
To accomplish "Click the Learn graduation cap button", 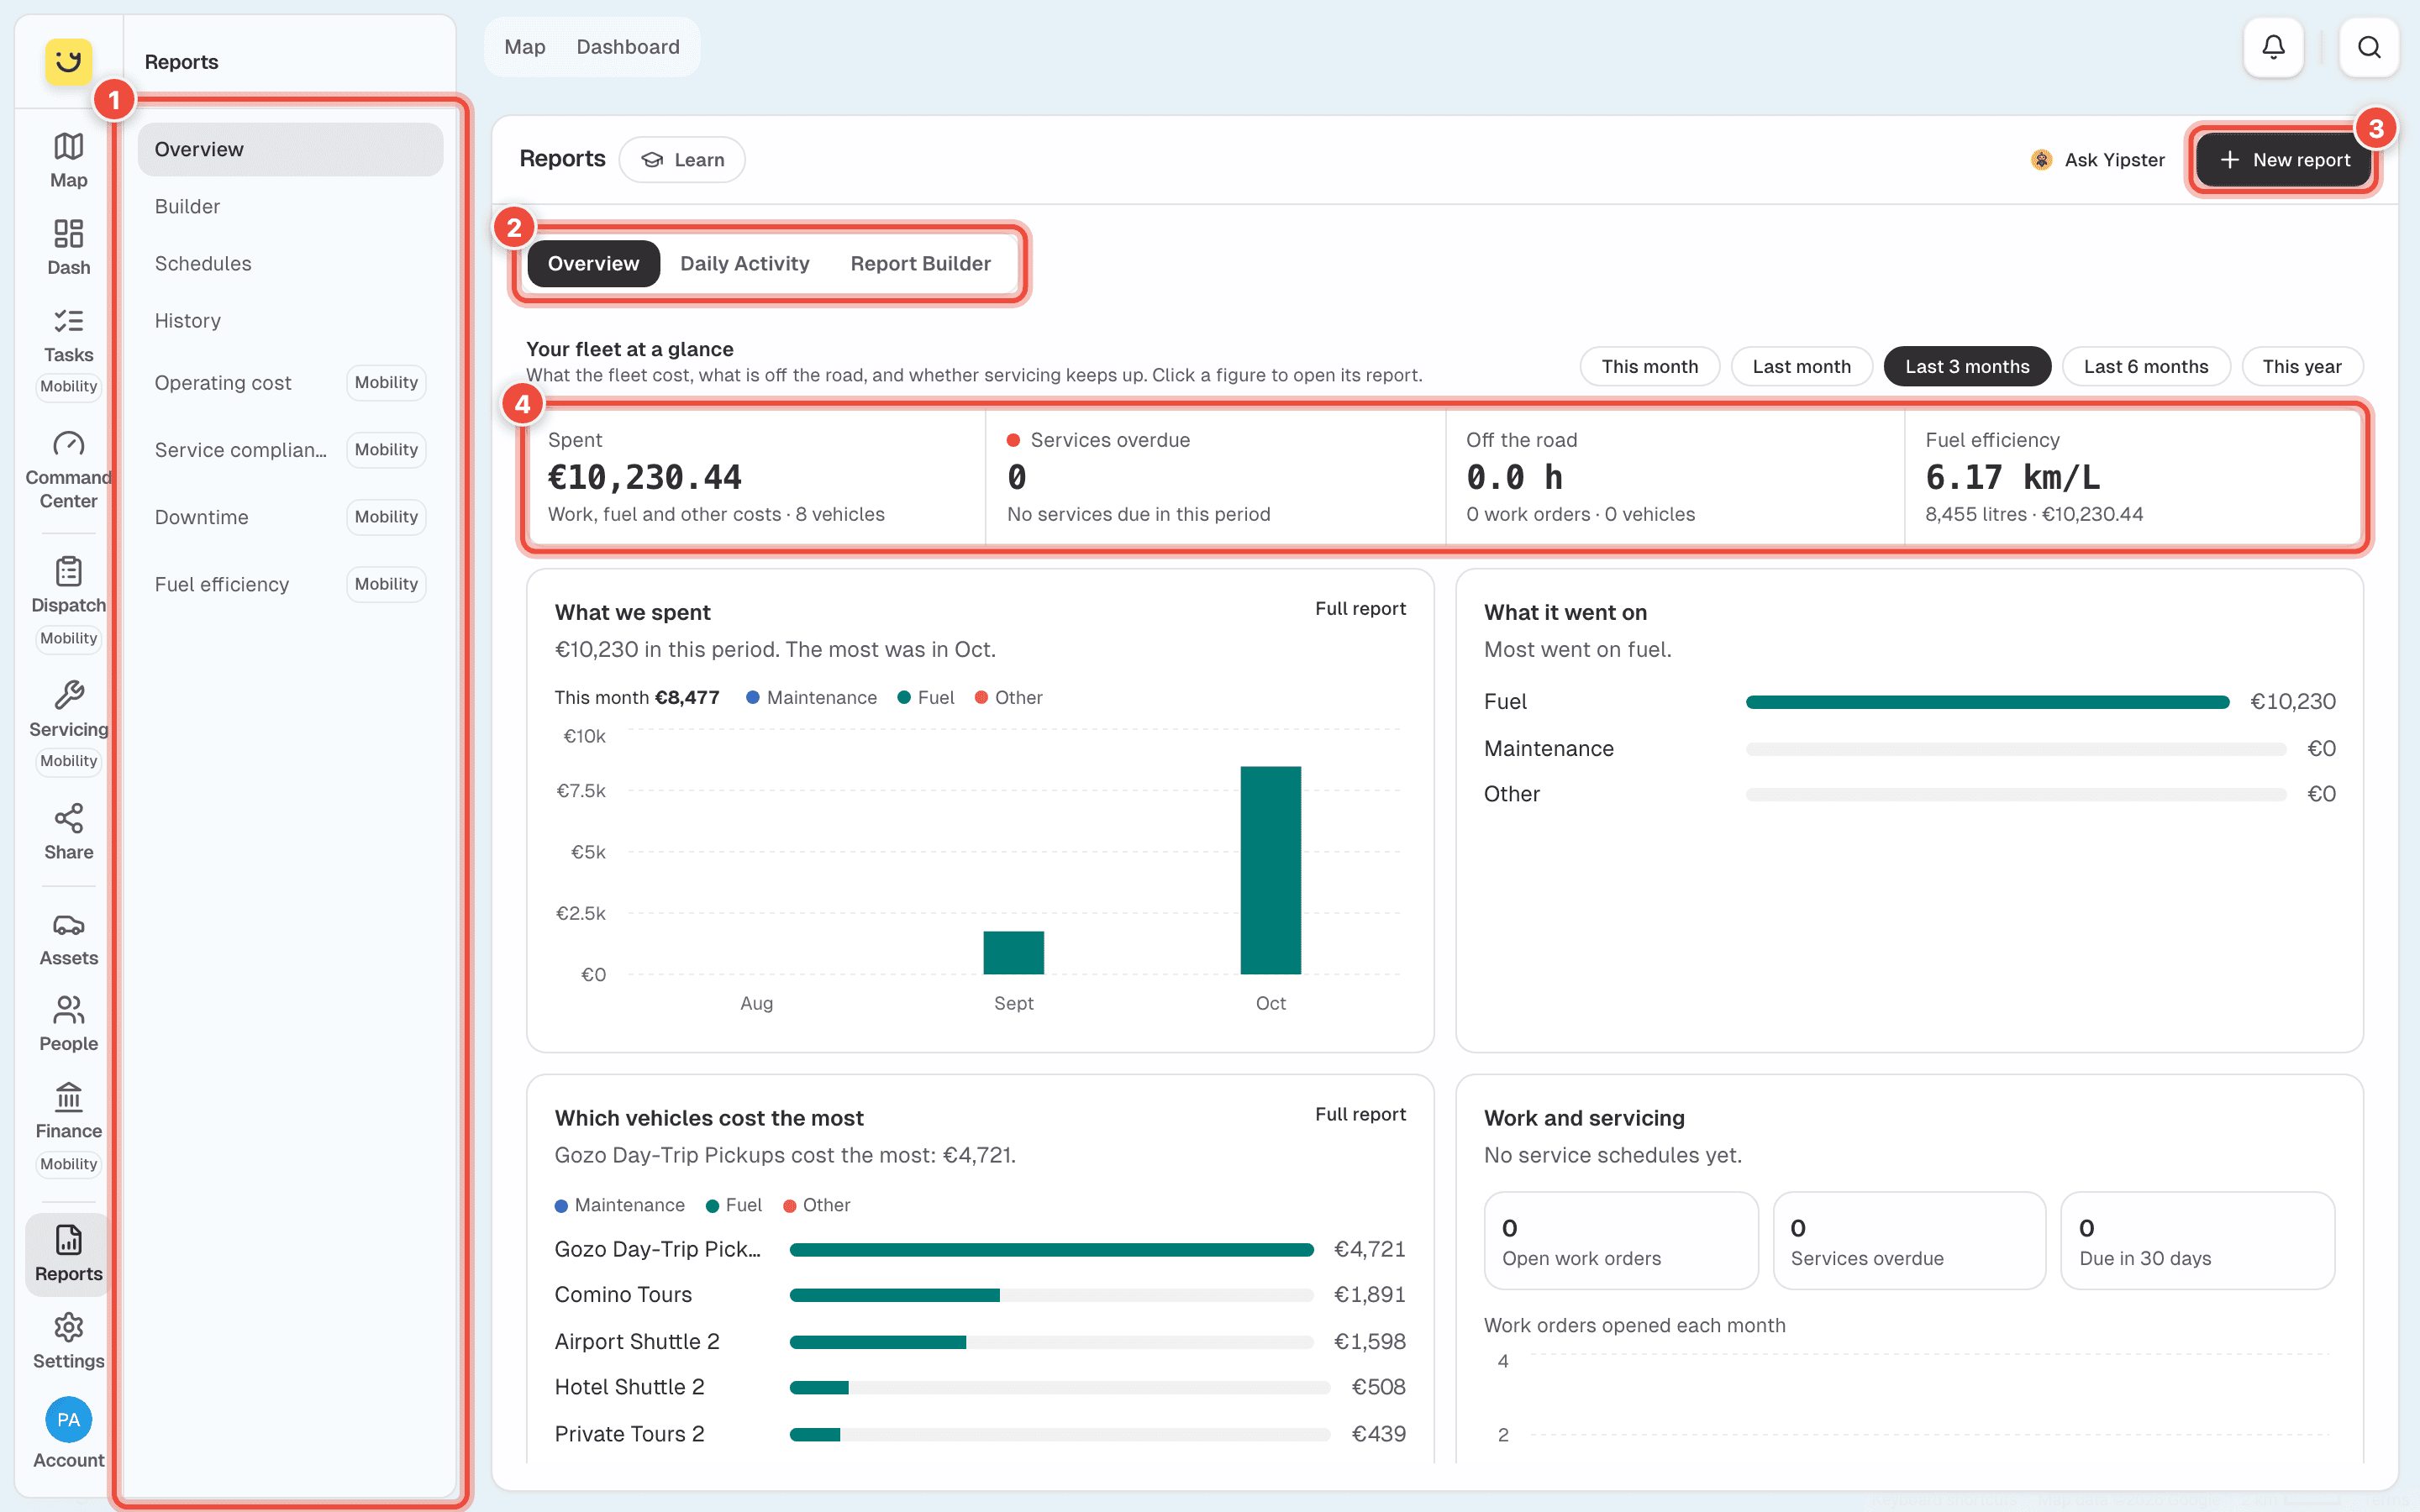I will point(682,160).
